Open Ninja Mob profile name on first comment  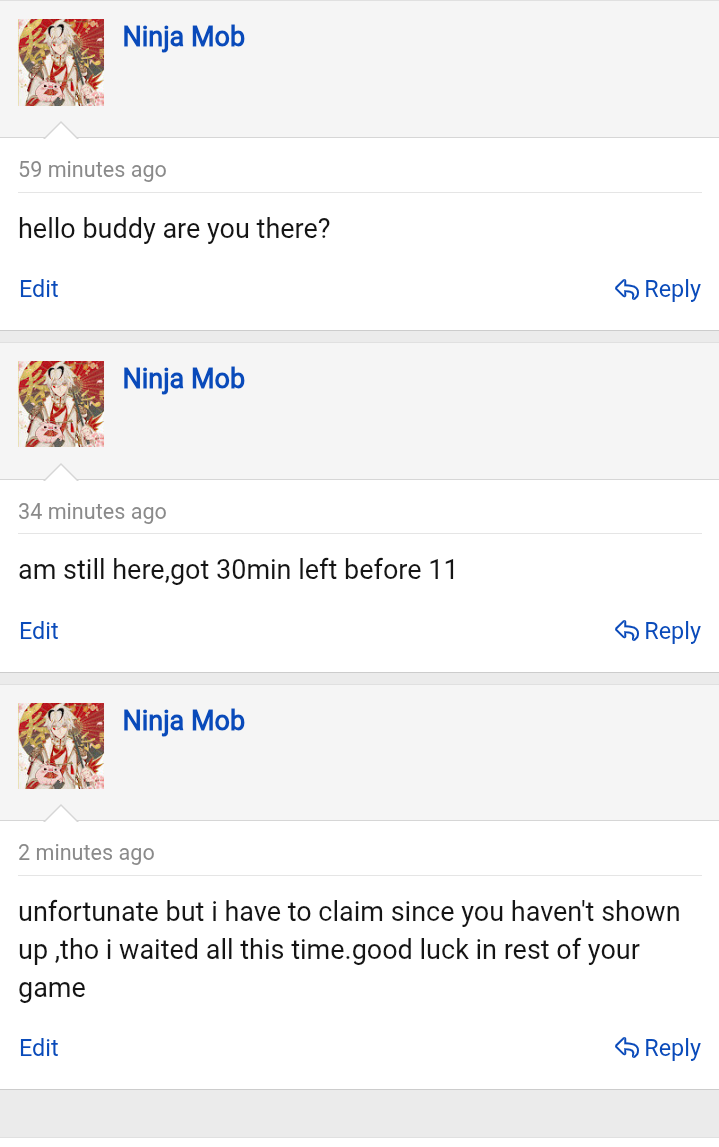pyautogui.click(x=184, y=37)
